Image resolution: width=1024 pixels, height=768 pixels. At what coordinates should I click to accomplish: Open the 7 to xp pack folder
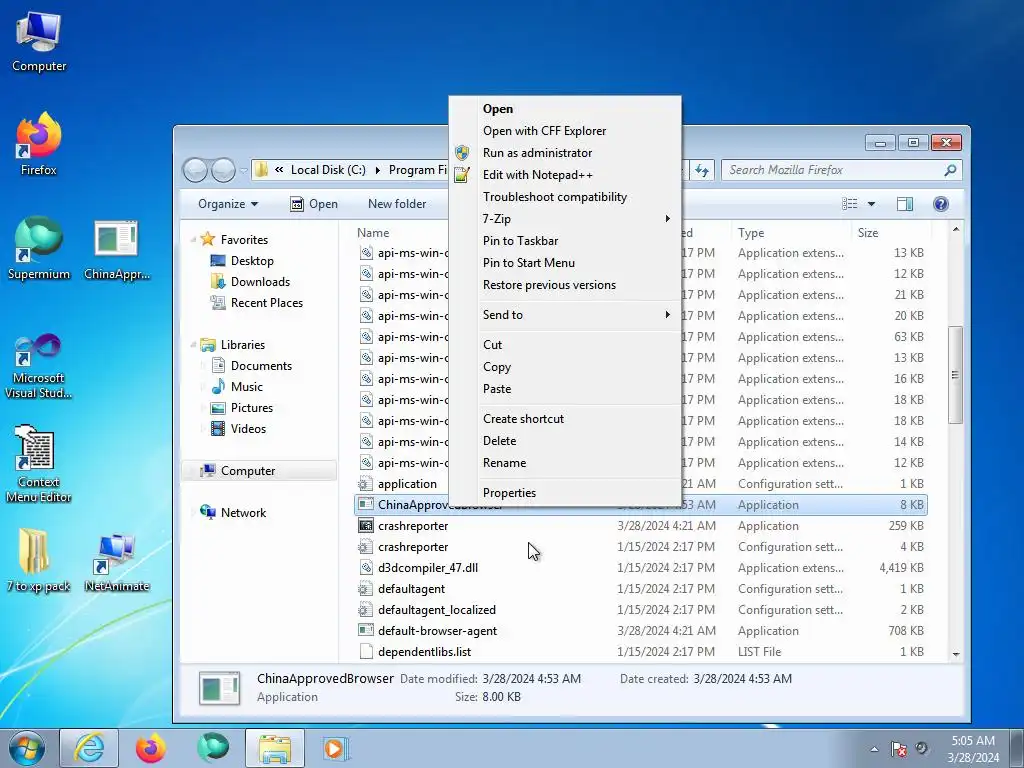[39, 560]
